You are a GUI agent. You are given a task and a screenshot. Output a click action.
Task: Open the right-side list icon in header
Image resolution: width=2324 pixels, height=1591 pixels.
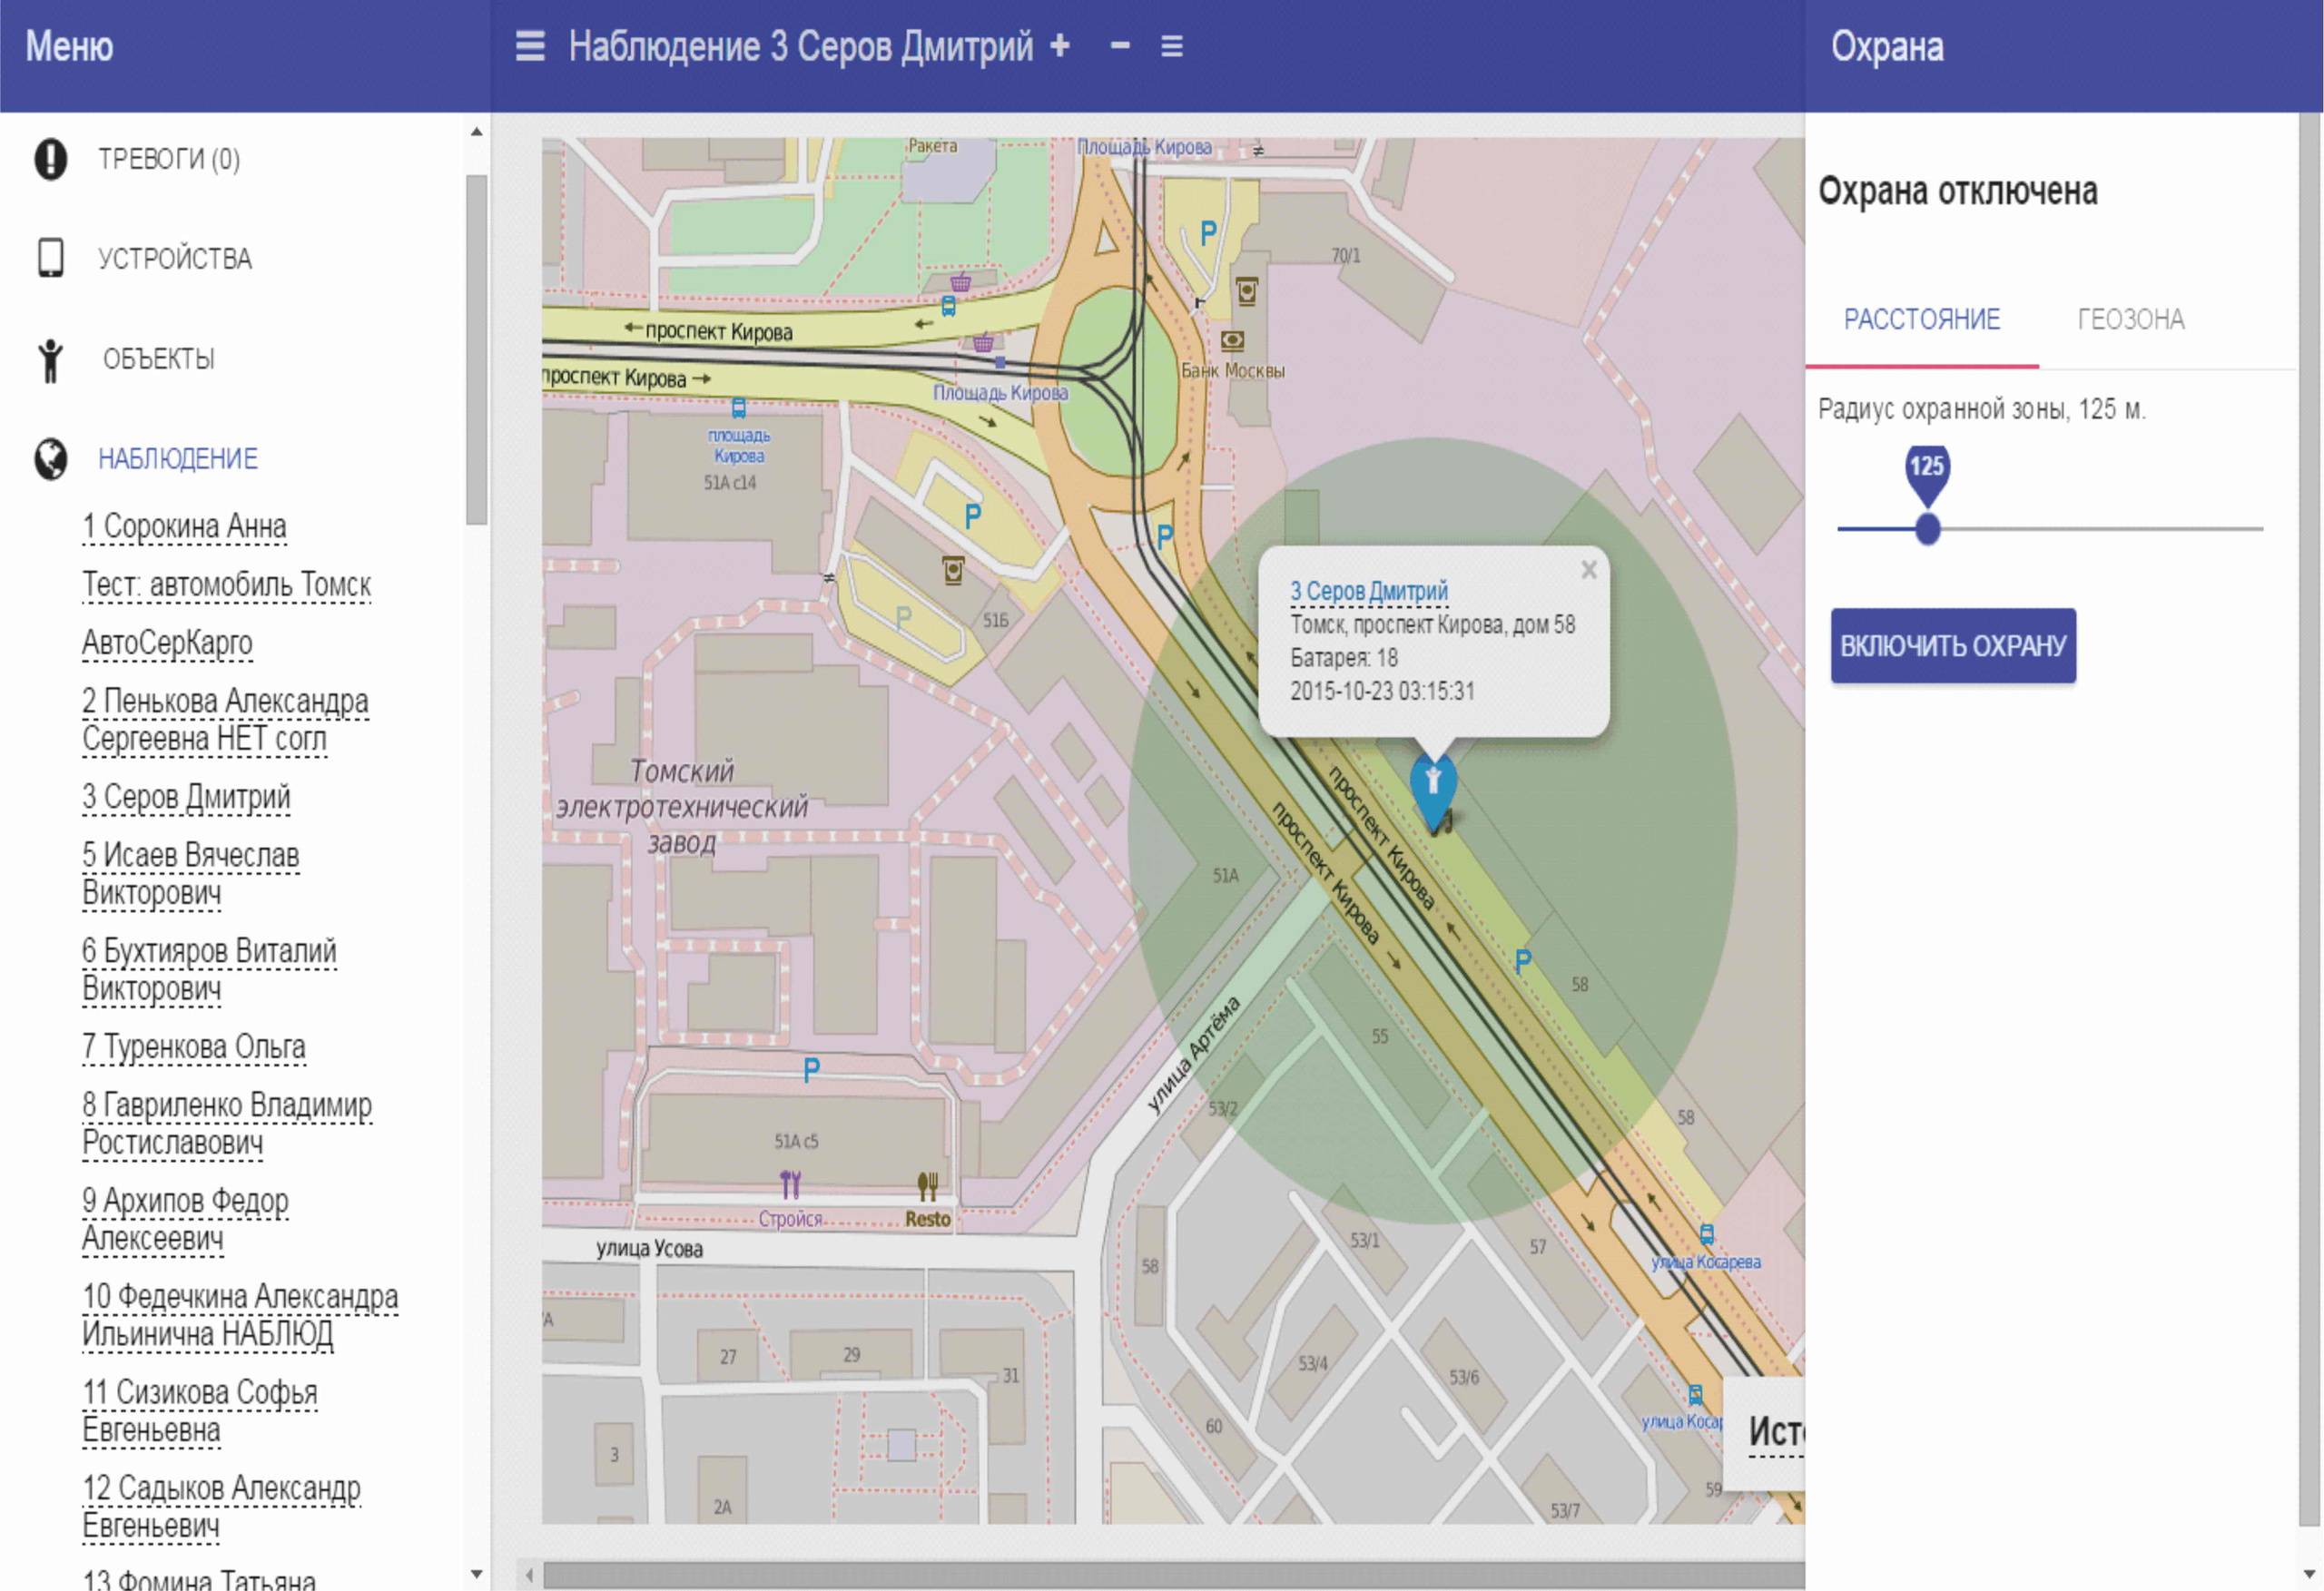(1172, 46)
